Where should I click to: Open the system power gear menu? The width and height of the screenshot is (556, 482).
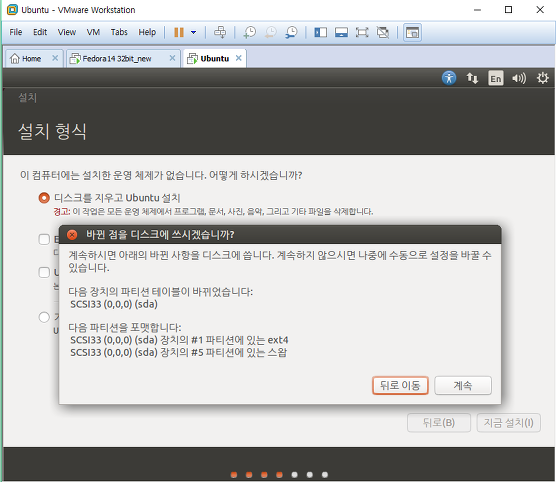tap(543, 78)
